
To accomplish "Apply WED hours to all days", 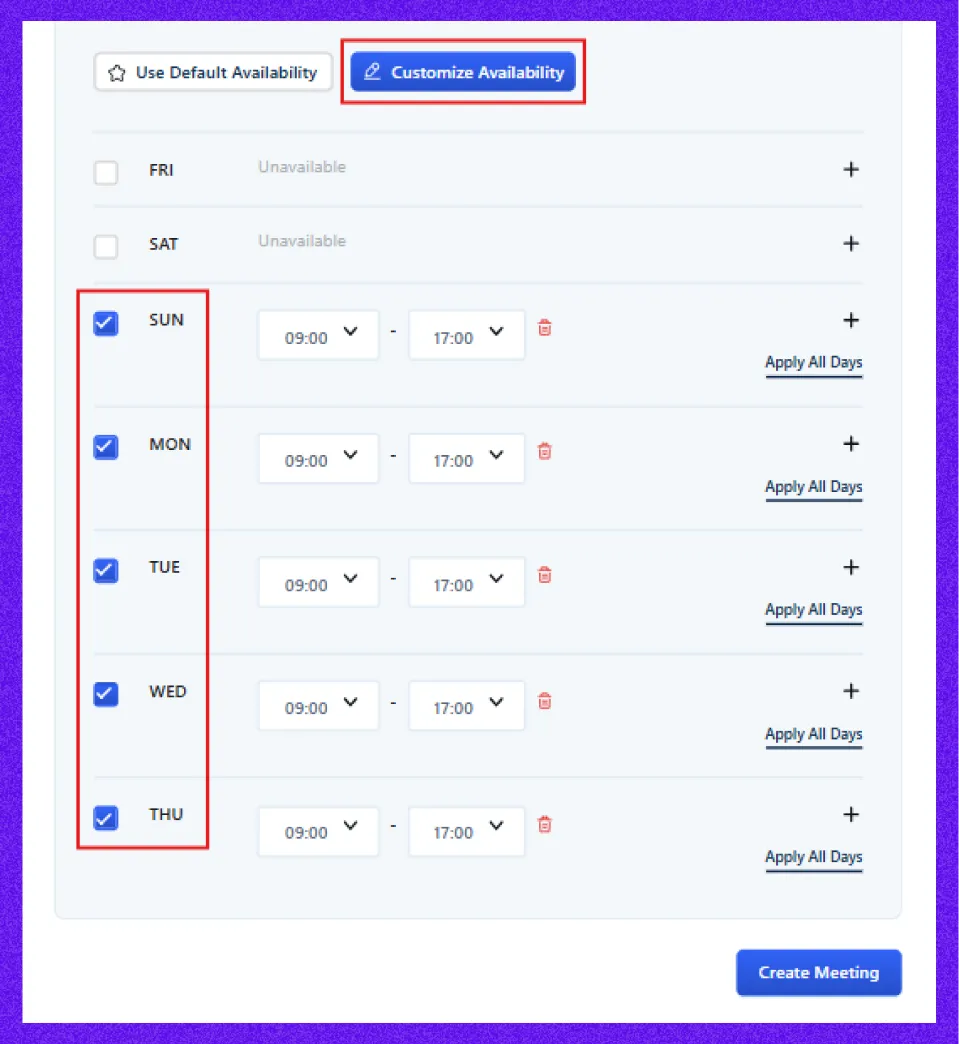I will click(x=814, y=734).
